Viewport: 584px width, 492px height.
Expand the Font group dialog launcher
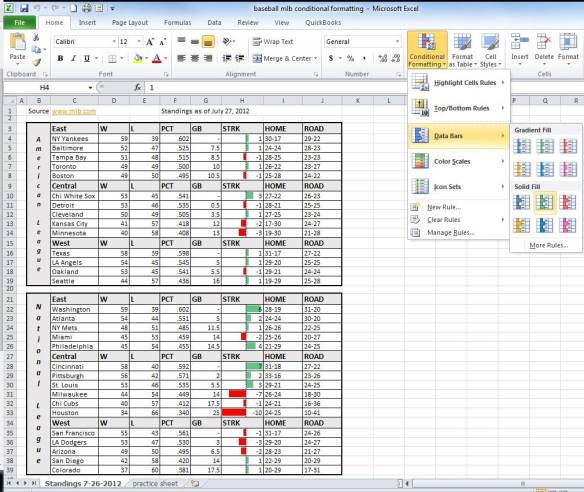(x=166, y=74)
